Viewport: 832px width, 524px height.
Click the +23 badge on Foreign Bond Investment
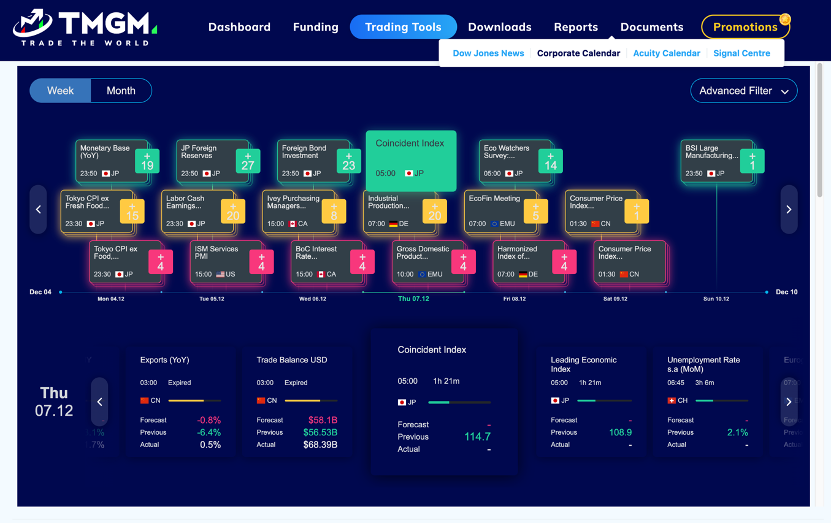(x=347, y=161)
